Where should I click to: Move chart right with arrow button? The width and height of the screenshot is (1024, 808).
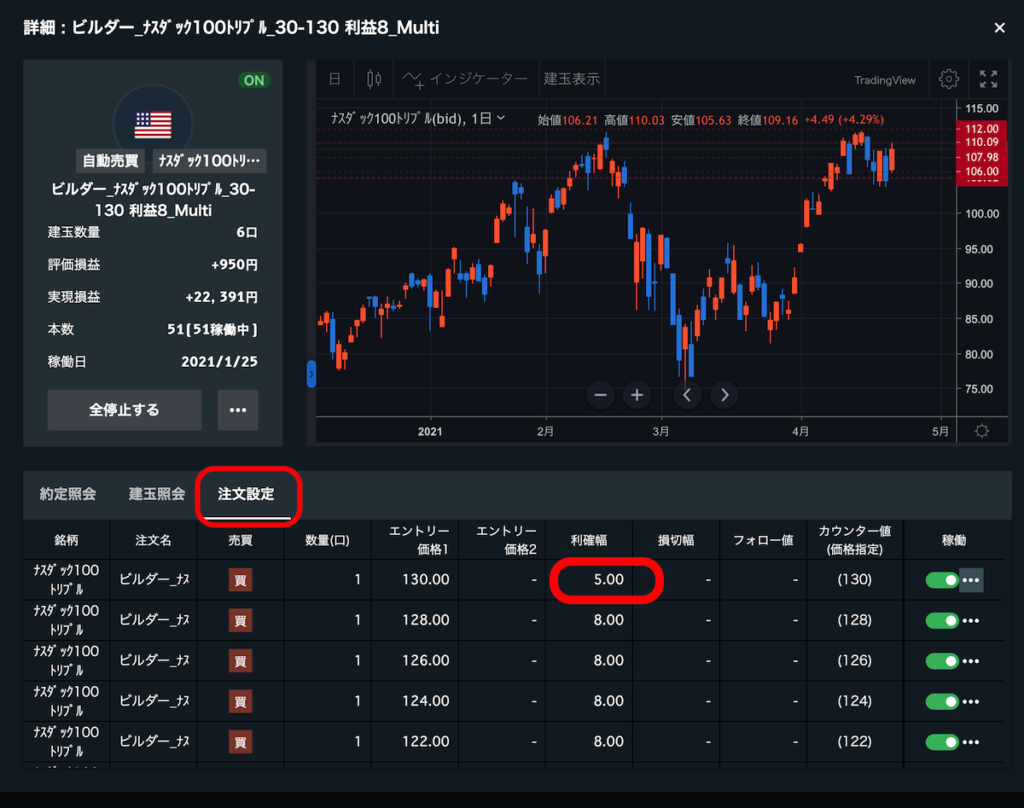(x=724, y=395)
